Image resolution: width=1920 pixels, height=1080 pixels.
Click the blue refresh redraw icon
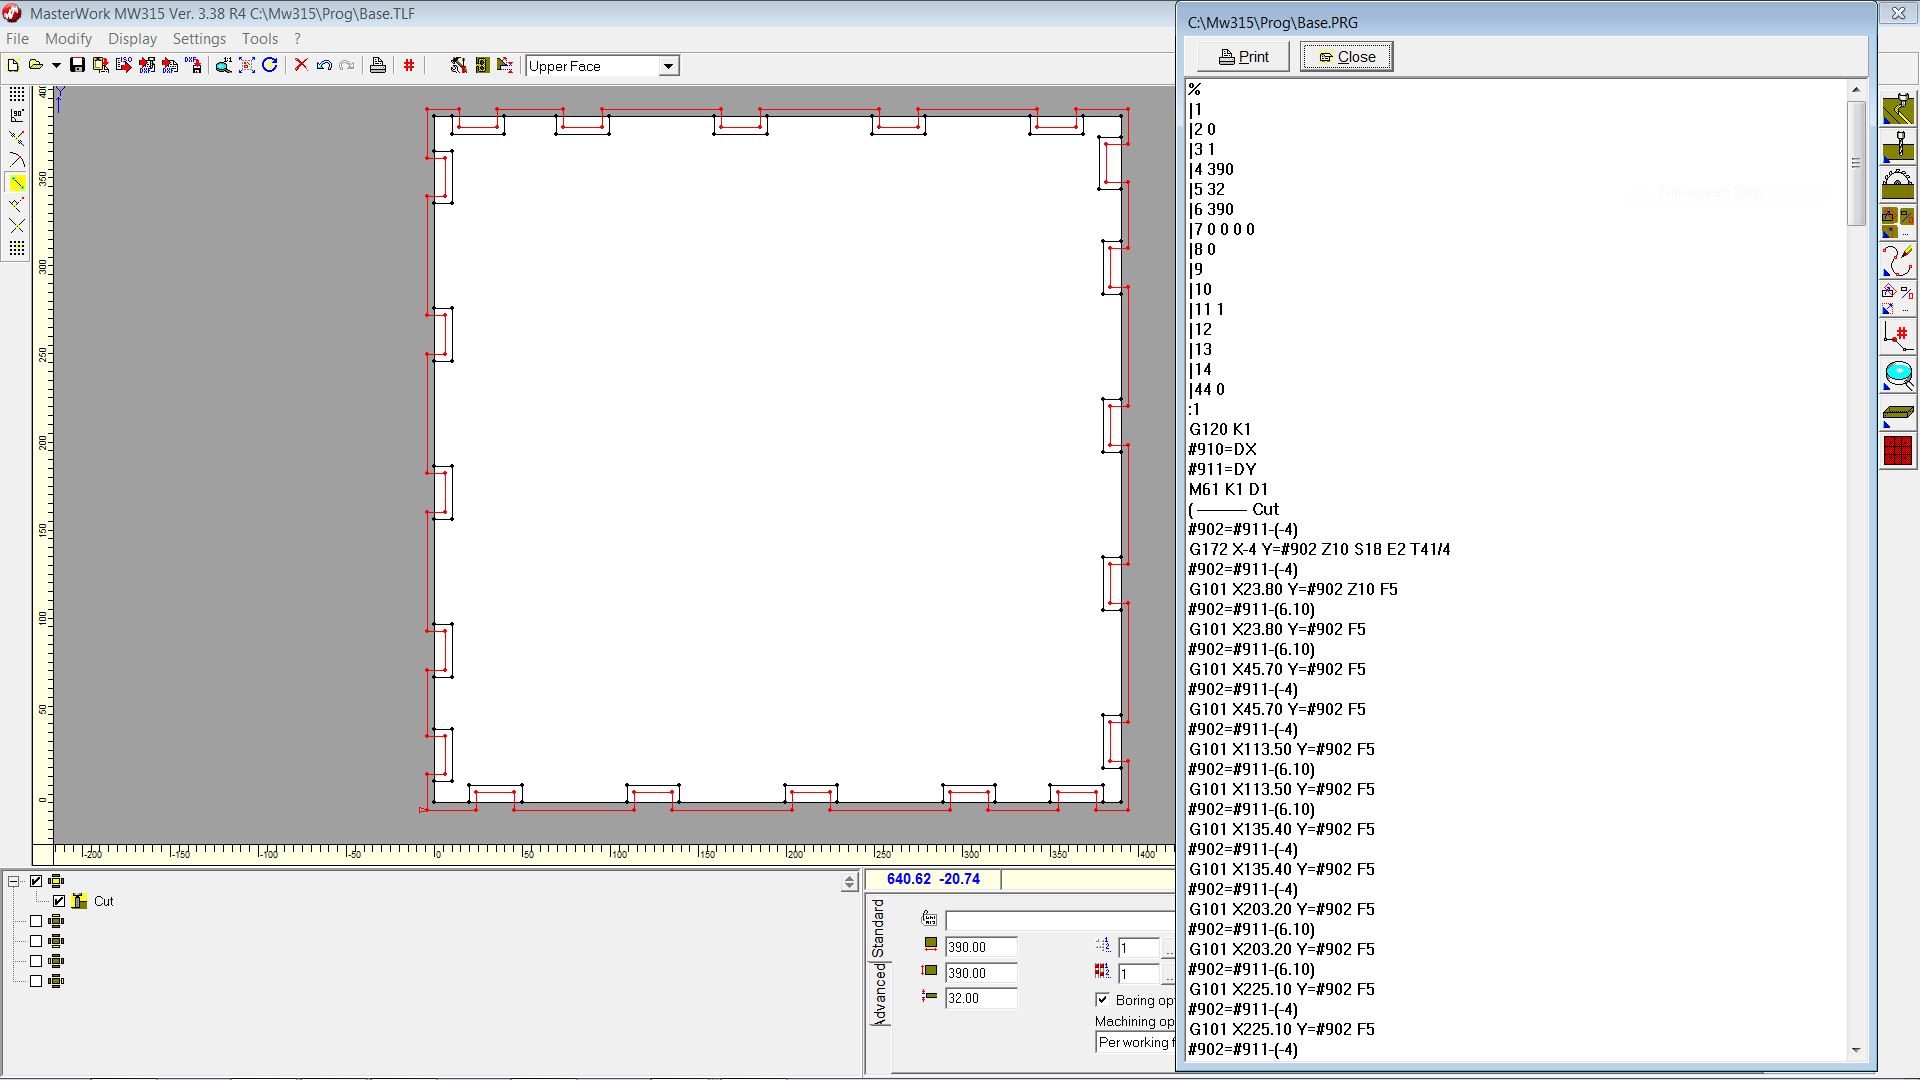tap(269, 65)
